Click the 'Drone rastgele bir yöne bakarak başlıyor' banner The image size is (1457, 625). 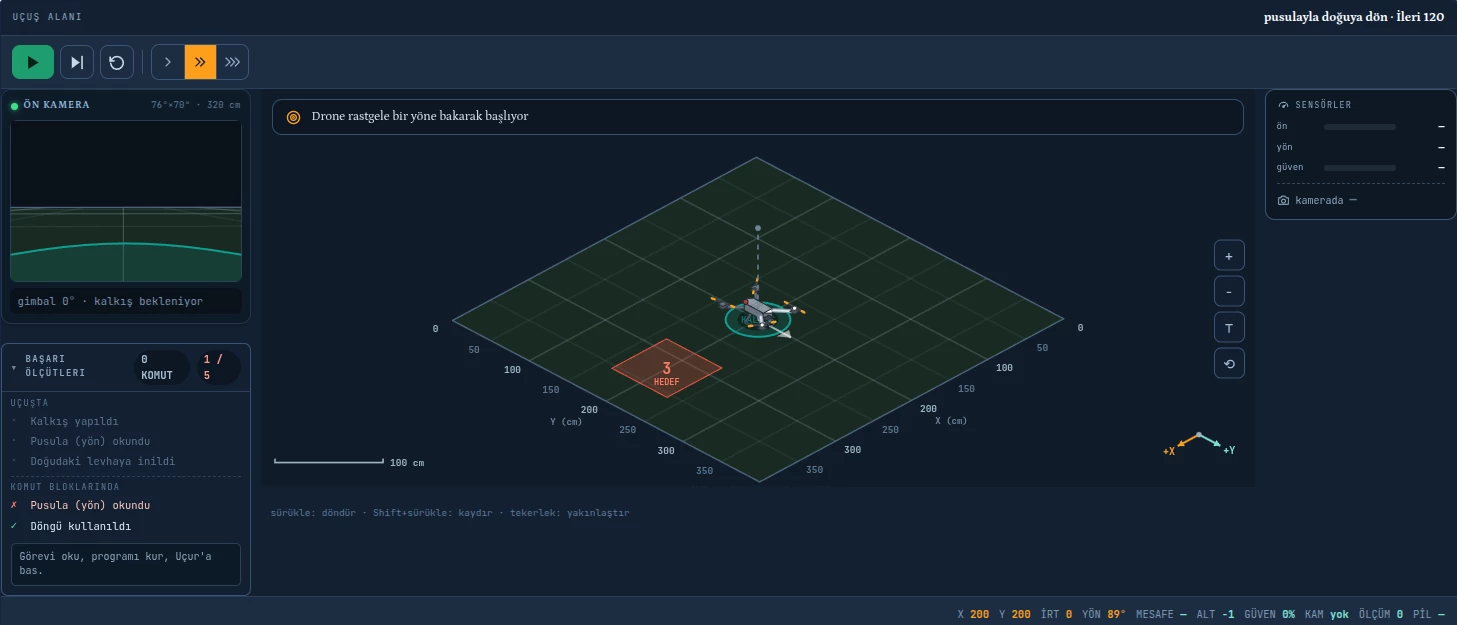click(x=758, y=117)
